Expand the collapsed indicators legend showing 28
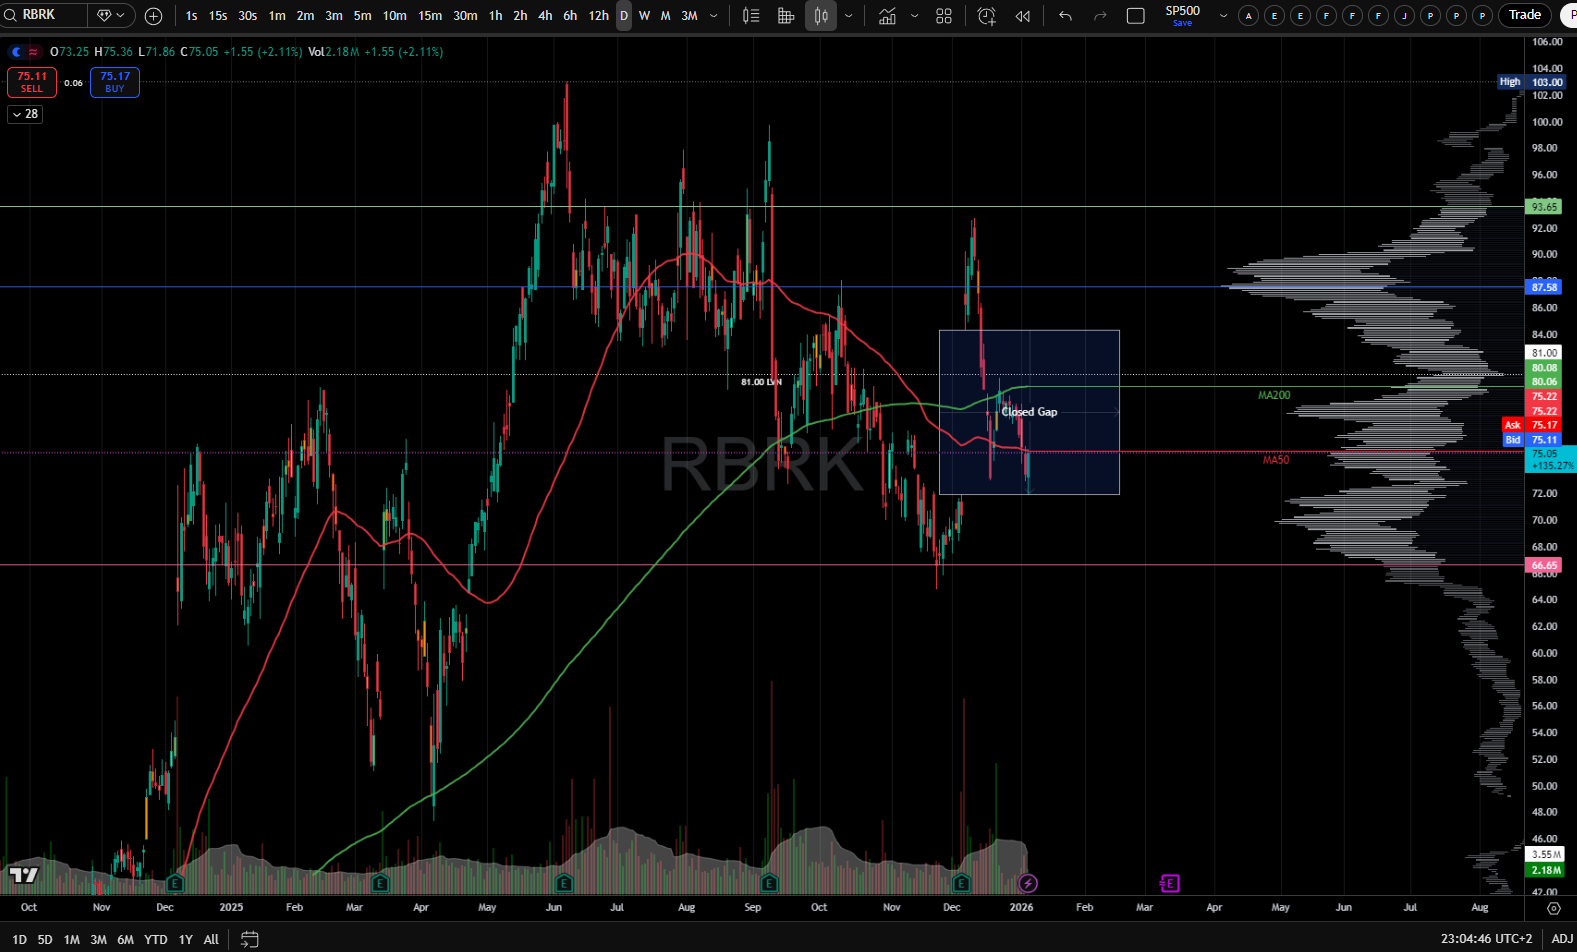1577x952 pixels. coord(25,114)
